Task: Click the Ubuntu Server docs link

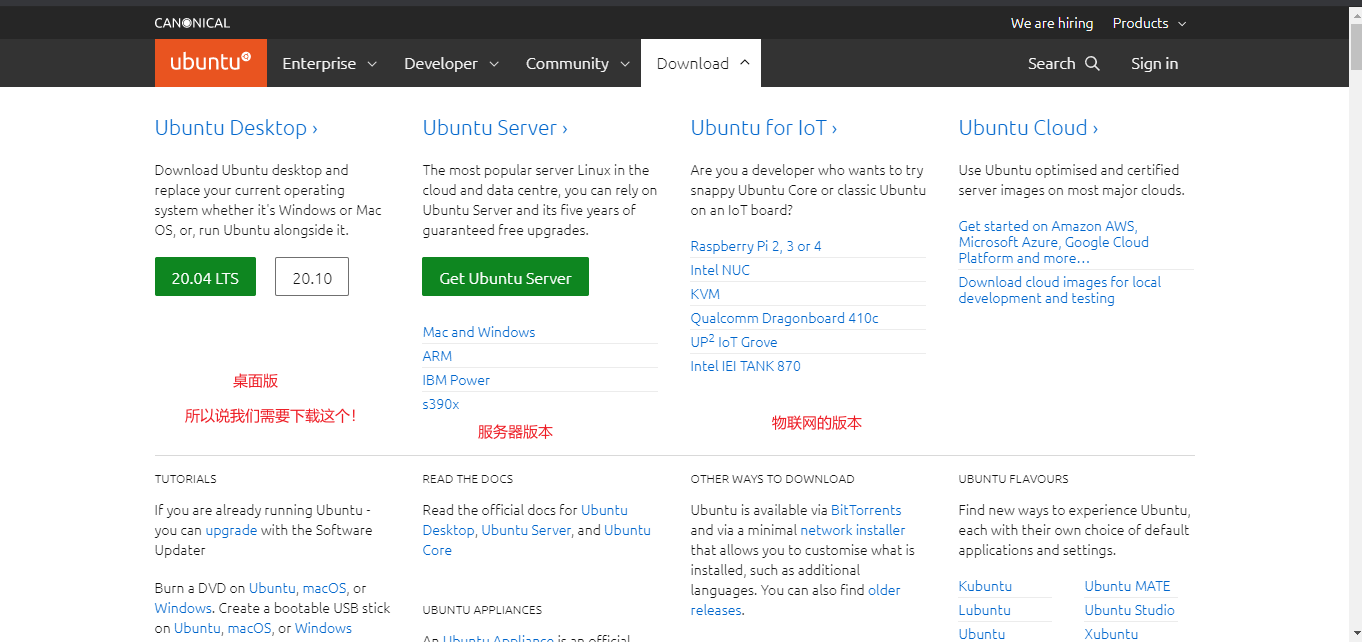Action: coord(526,530)
